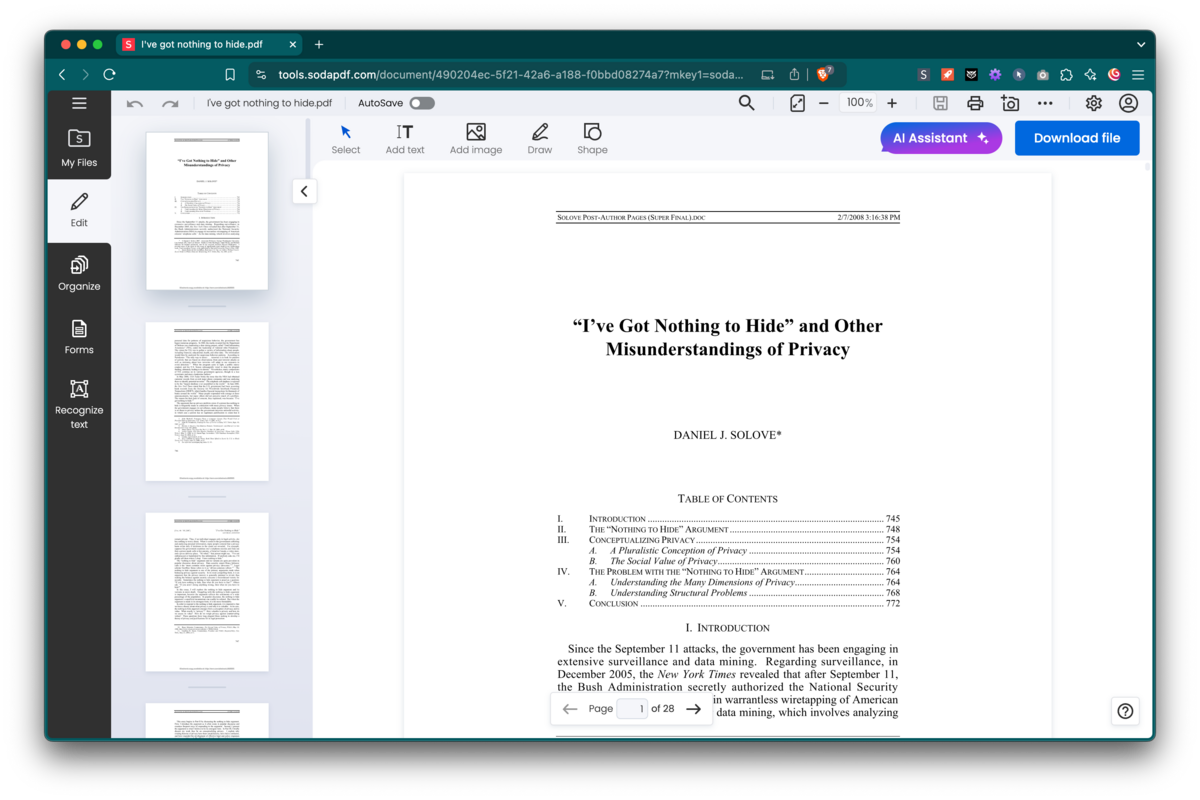1200x800 pixels.
Task: Click the rocket extension icon
Action: (x=947, y=74)
